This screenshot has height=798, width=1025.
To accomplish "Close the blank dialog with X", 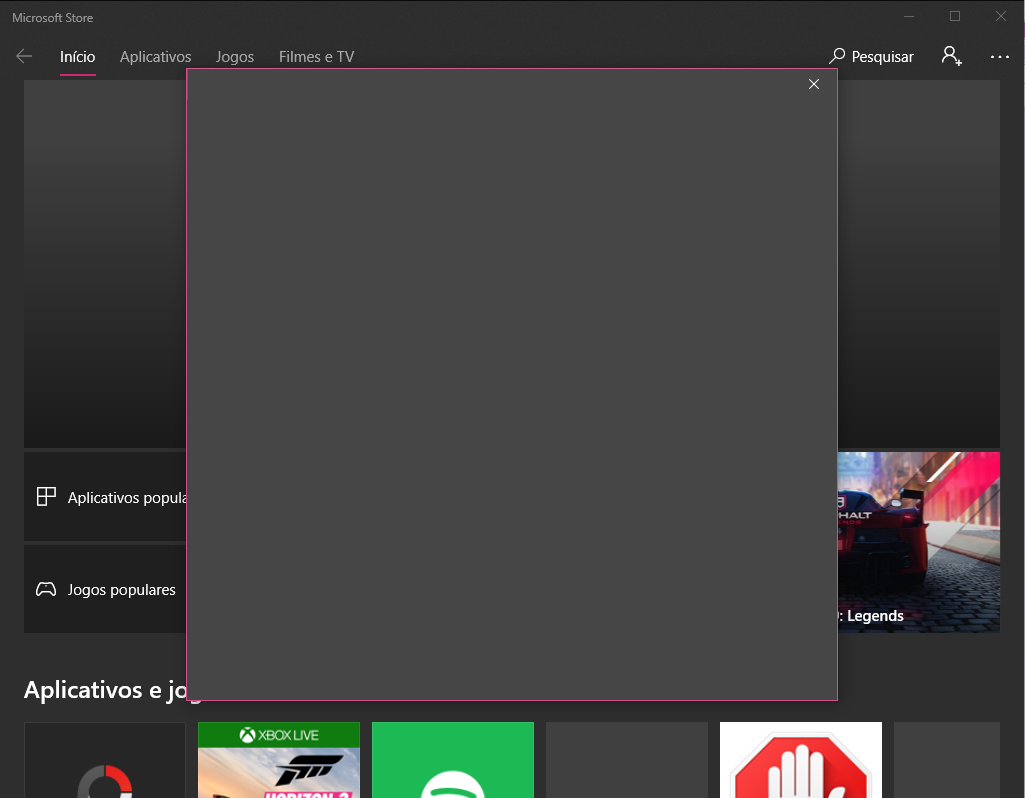I will point(814,84).
